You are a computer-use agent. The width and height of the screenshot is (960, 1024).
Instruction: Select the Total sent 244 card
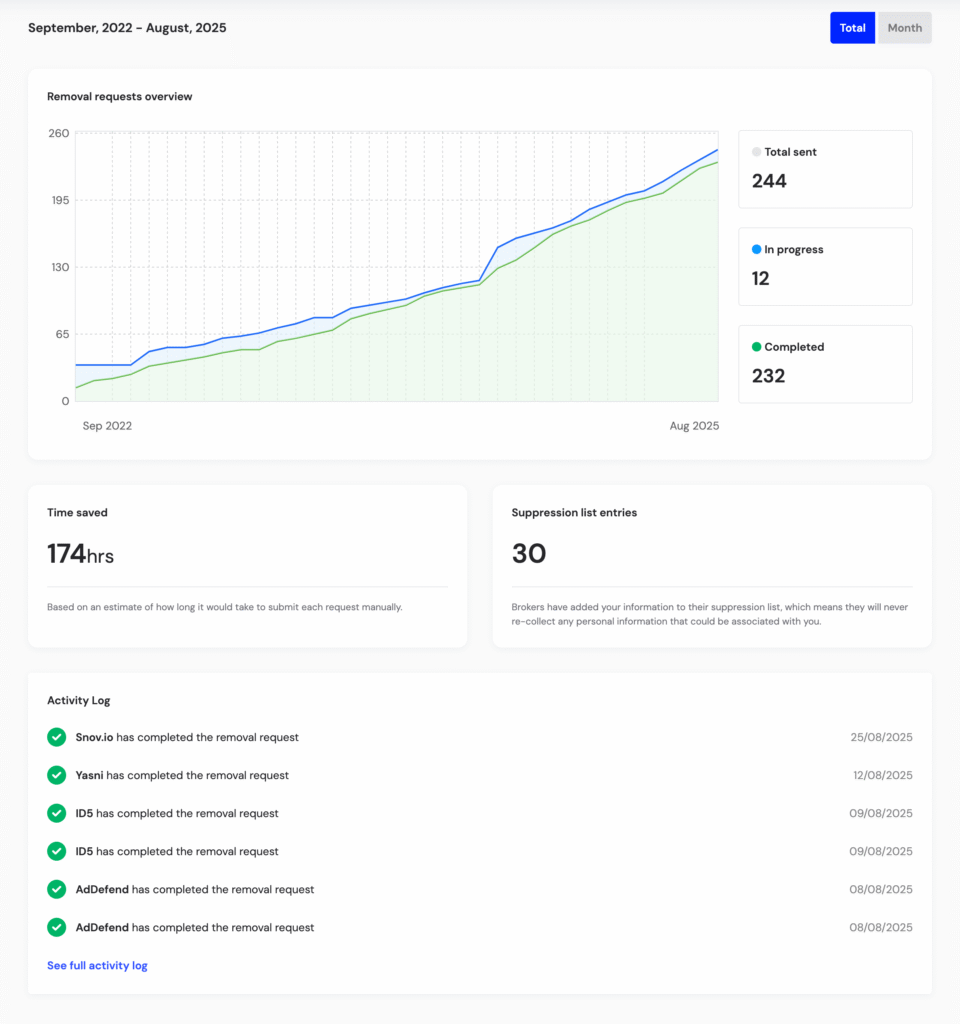[824, 169]
